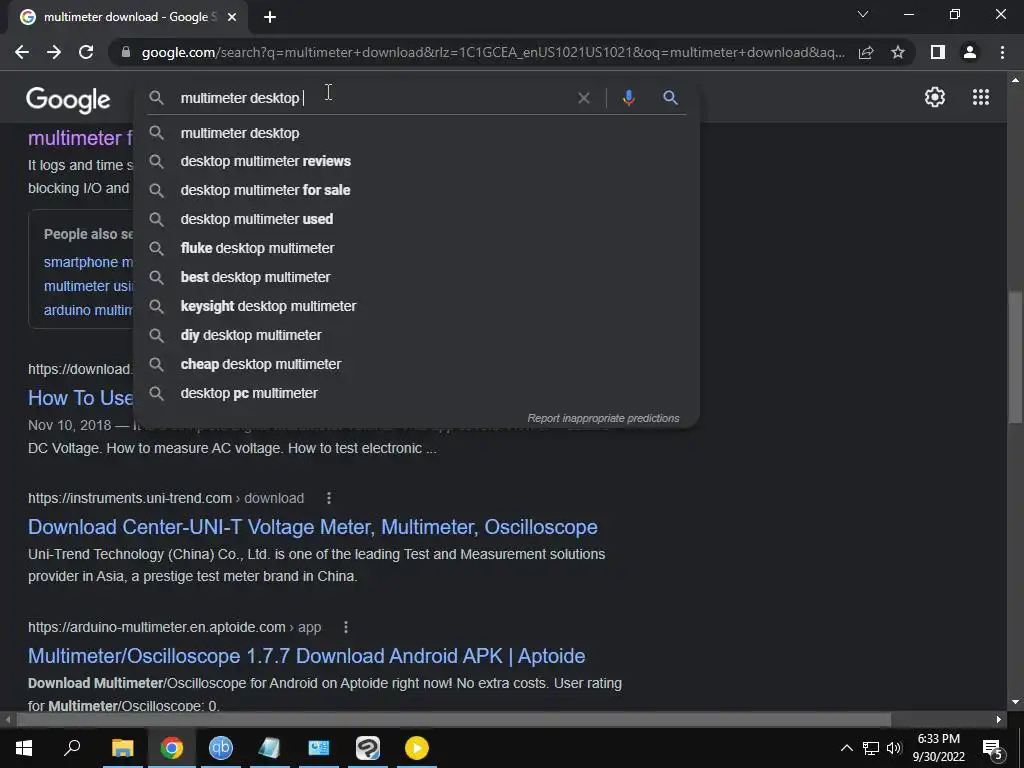The image size is (1024, 768).
Task: Click vertical scrollbar thumb
Action: (1015, 356)
